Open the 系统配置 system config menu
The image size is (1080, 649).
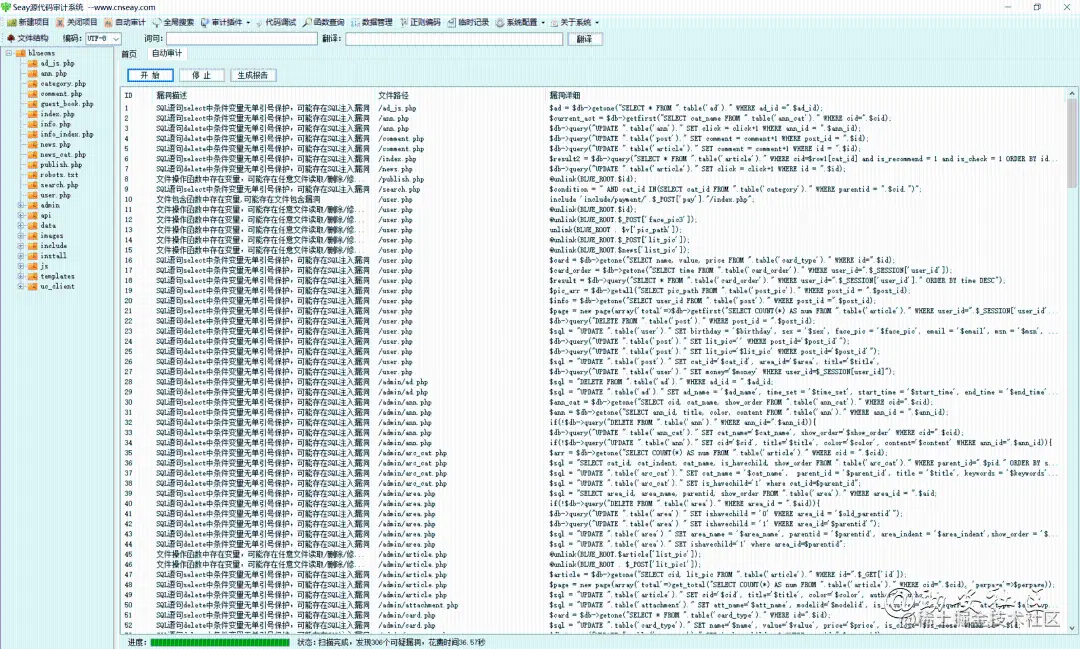(x=520, y=22)
